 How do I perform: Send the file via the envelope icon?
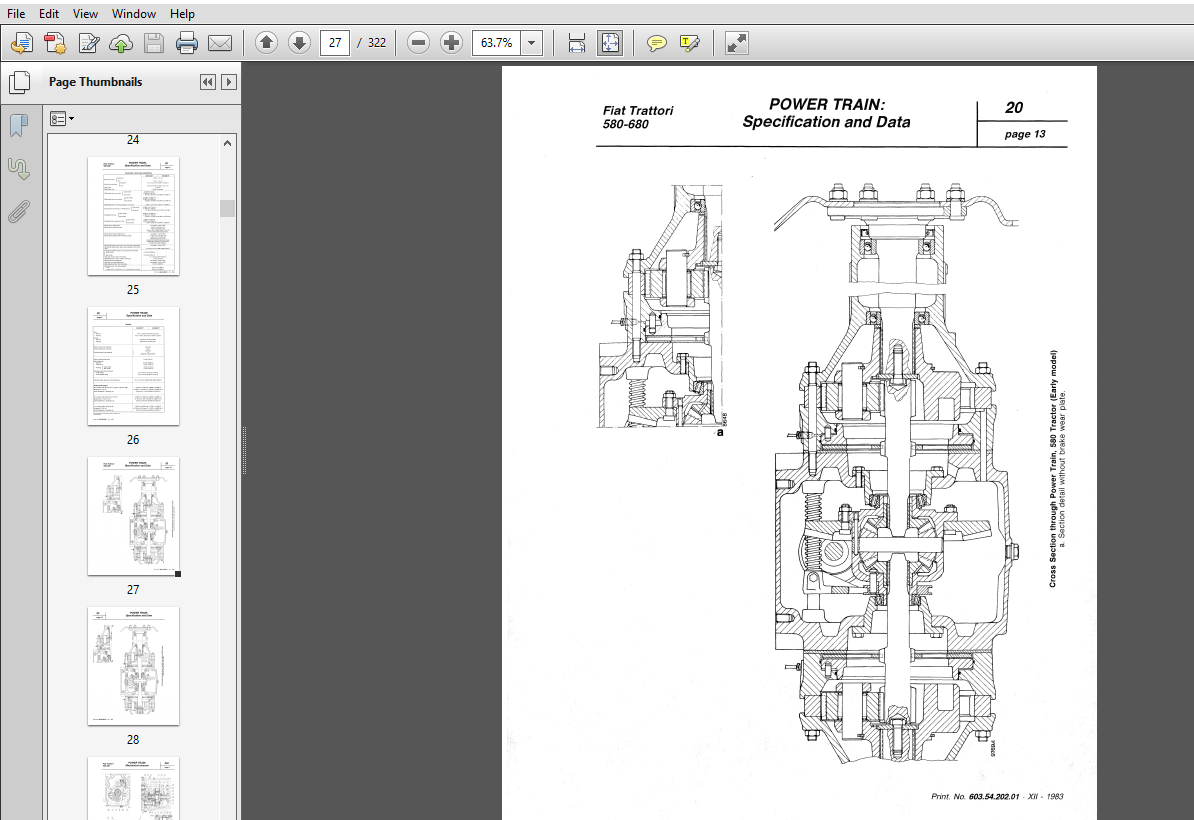click(x=220, y=43)
